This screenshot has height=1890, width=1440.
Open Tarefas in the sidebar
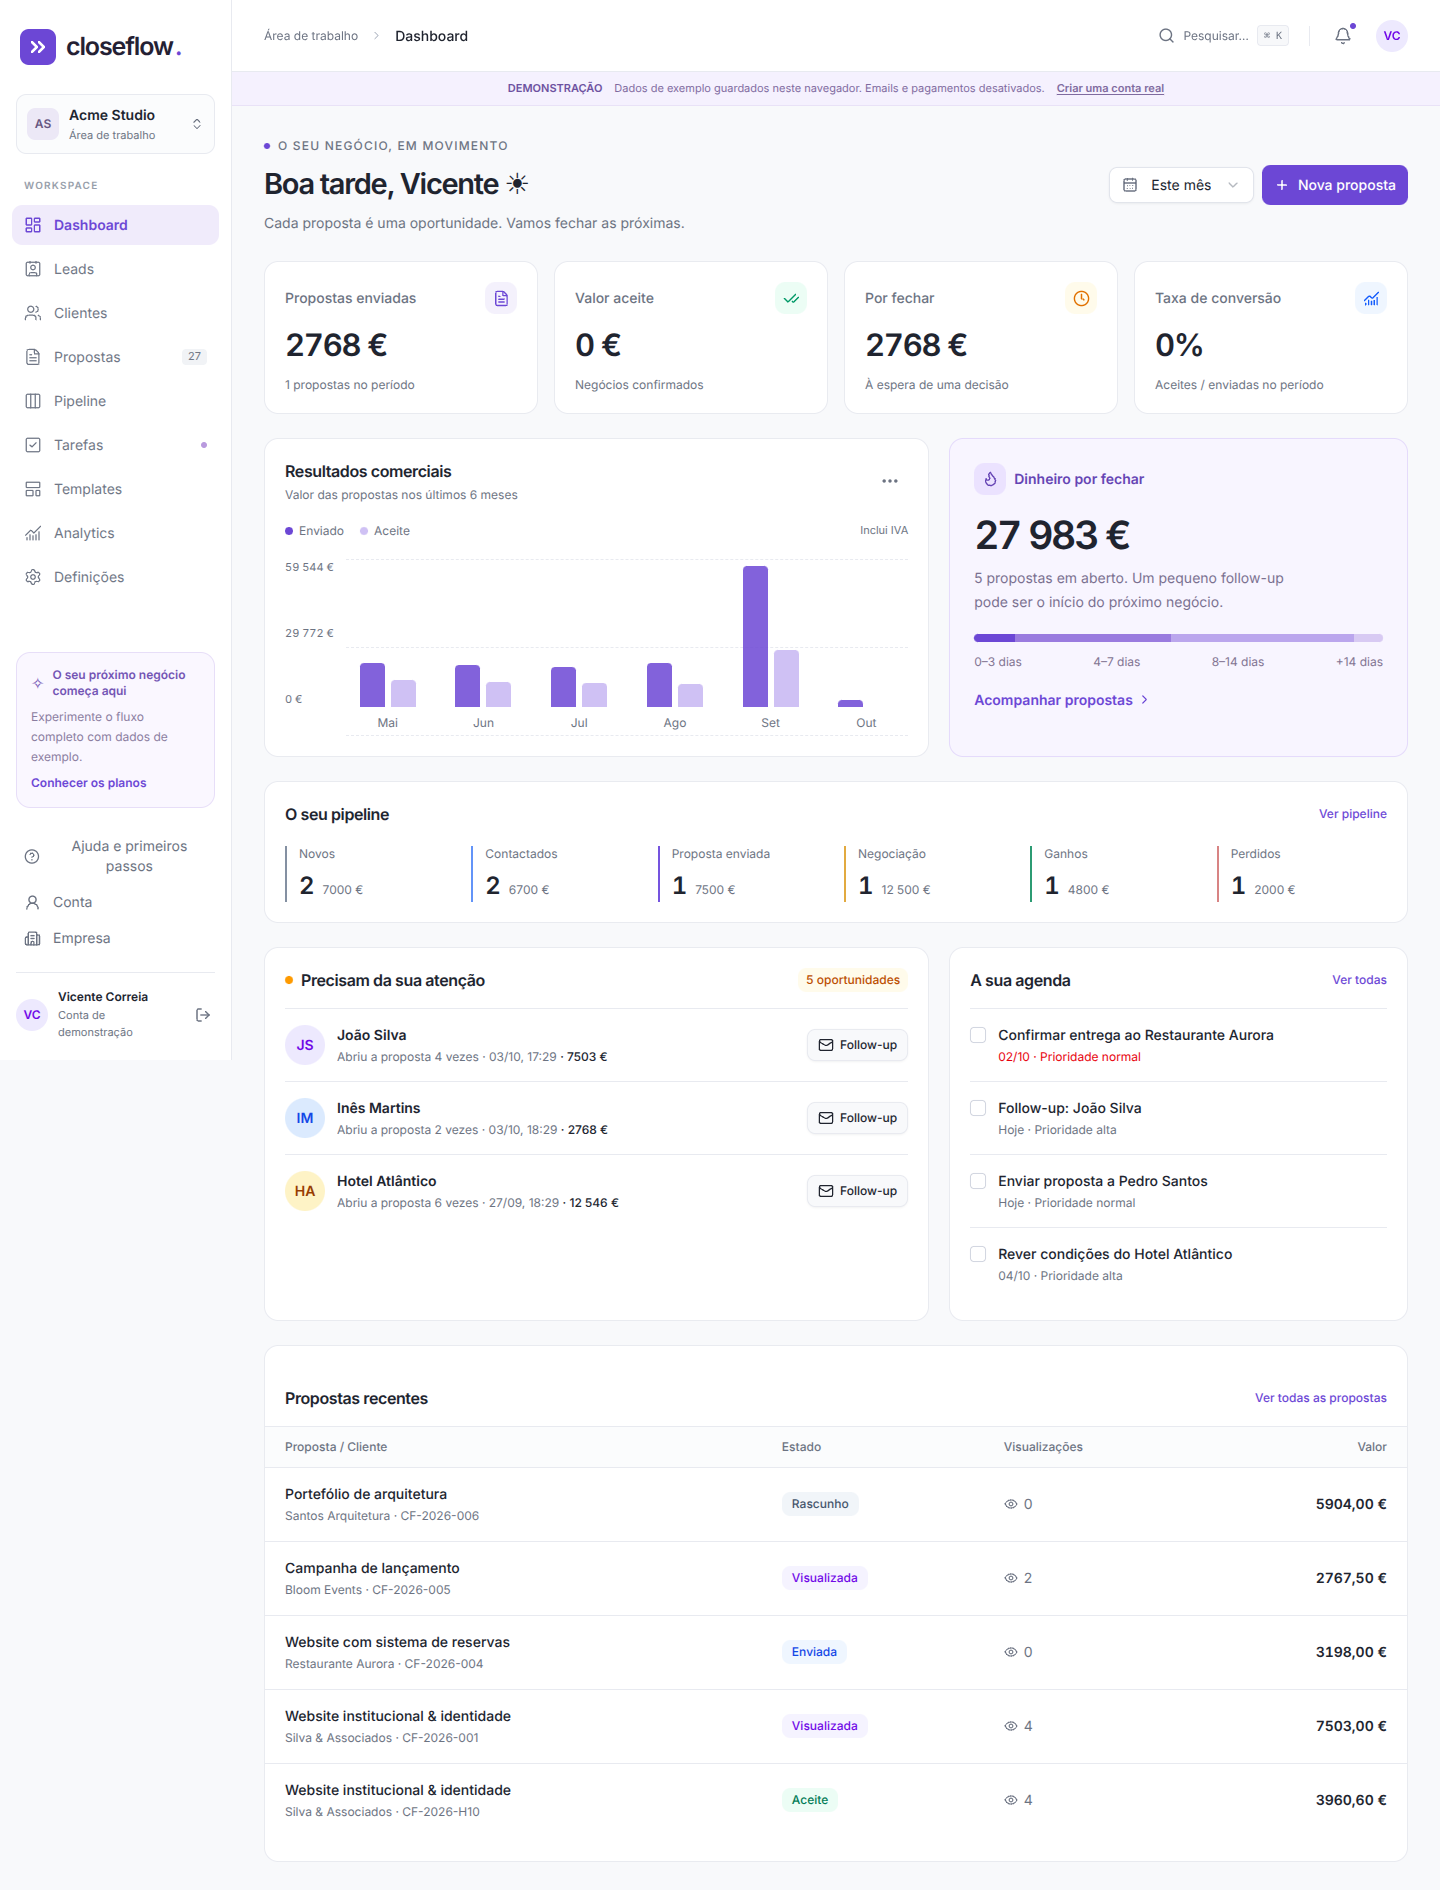pyautogui.click(x=115, y=445)
